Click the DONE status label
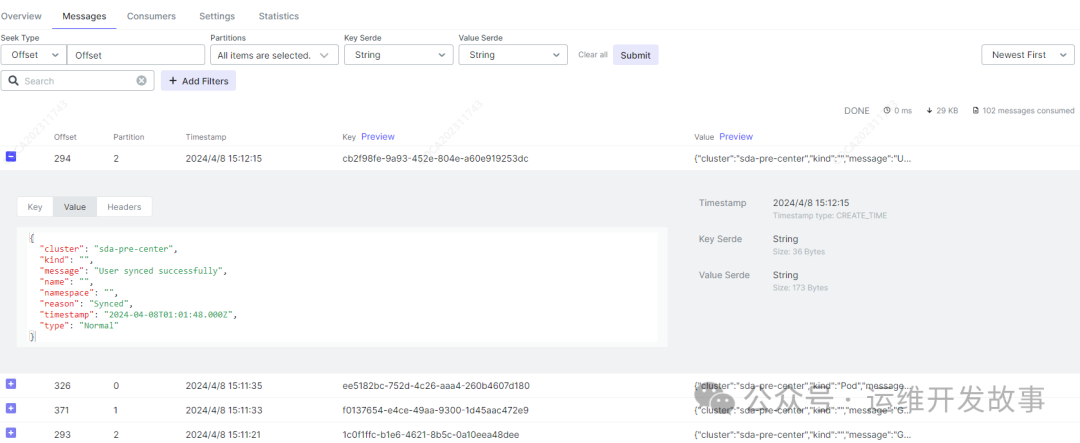 pyautogui.click(x=857, y=110)
